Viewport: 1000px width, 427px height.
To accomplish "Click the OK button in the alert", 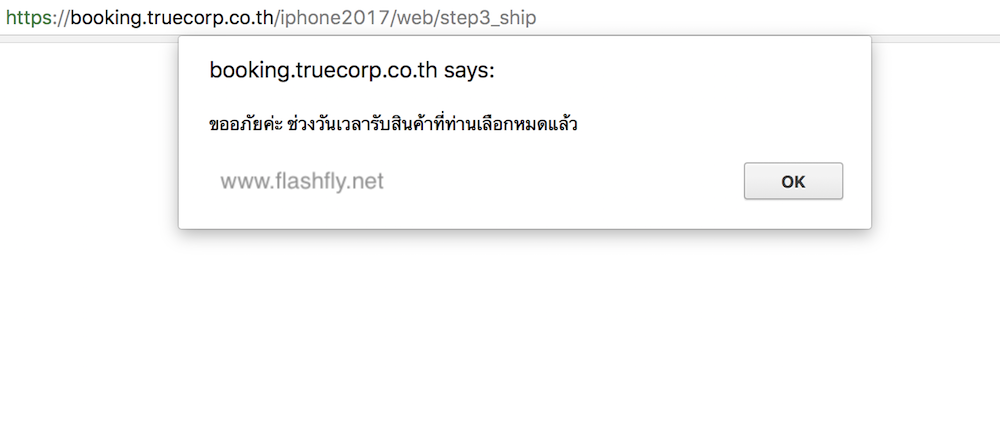I will (x=793, y=181).
